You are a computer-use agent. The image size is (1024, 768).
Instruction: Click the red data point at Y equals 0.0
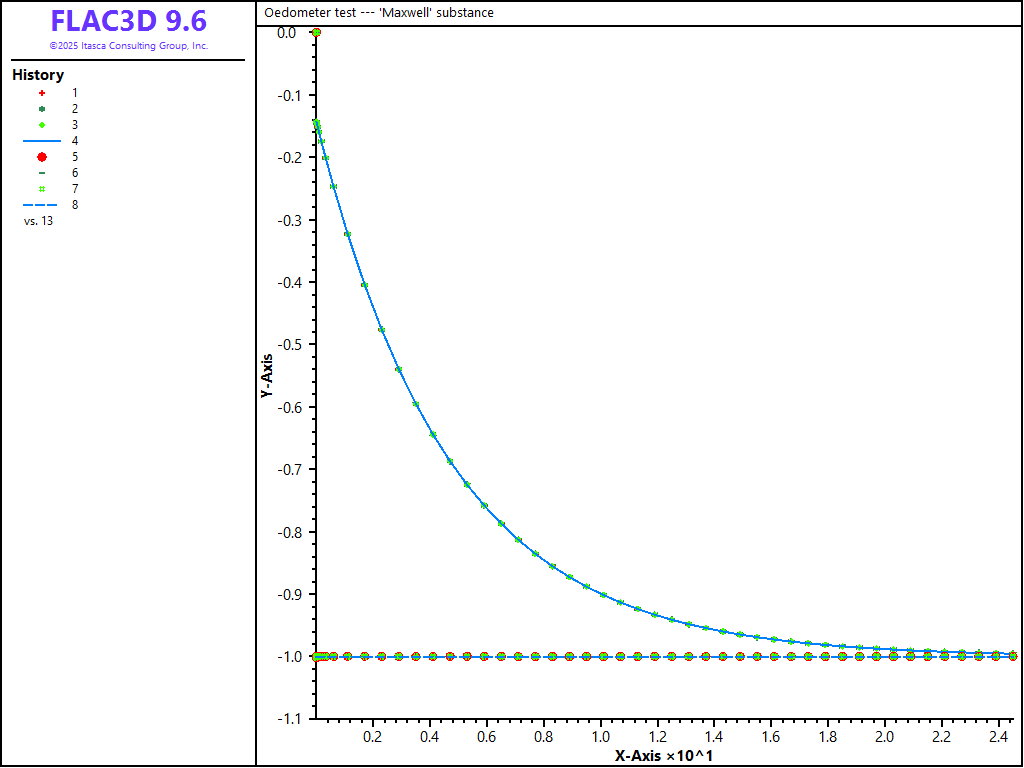316,32
